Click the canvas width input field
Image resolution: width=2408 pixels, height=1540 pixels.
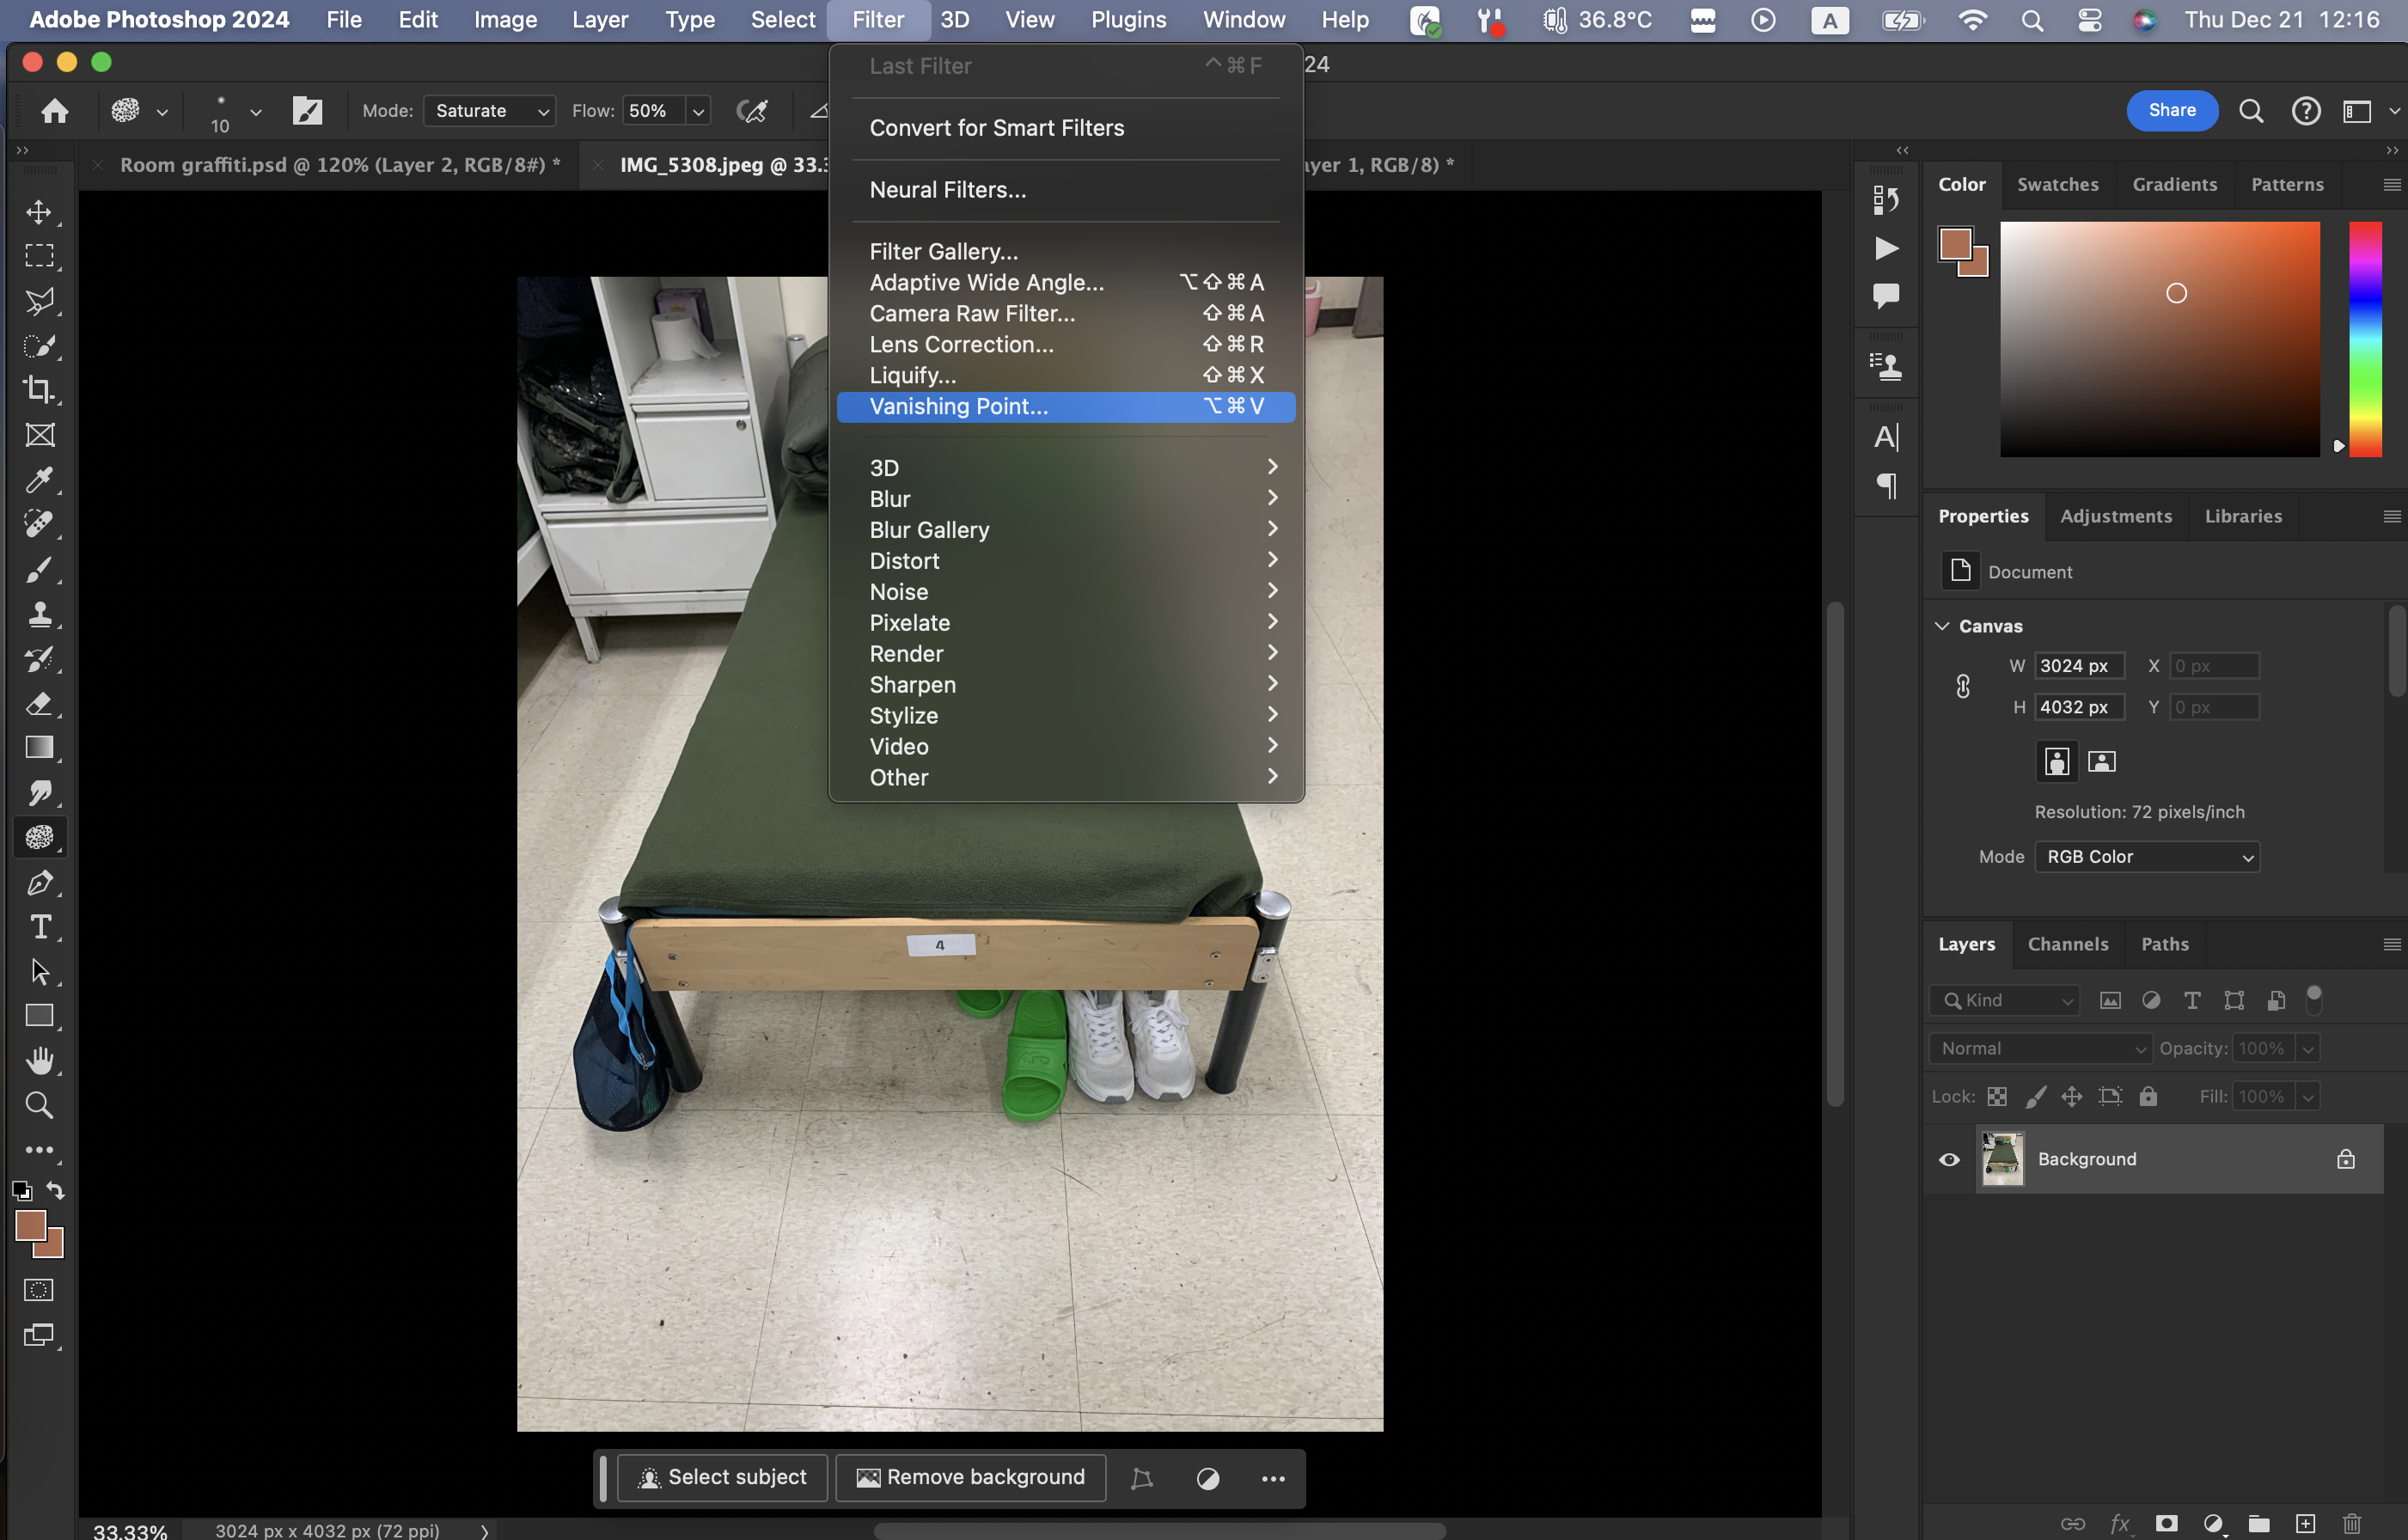pos(2078,666)
